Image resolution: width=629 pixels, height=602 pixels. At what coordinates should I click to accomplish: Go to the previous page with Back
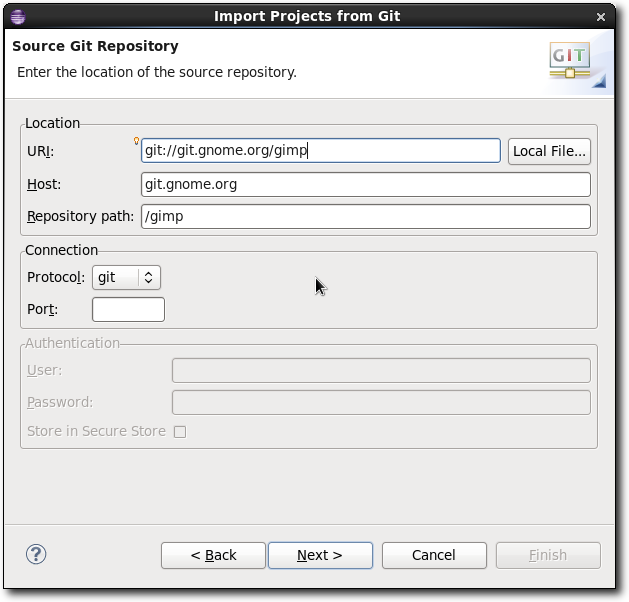[x=213, y=555]
